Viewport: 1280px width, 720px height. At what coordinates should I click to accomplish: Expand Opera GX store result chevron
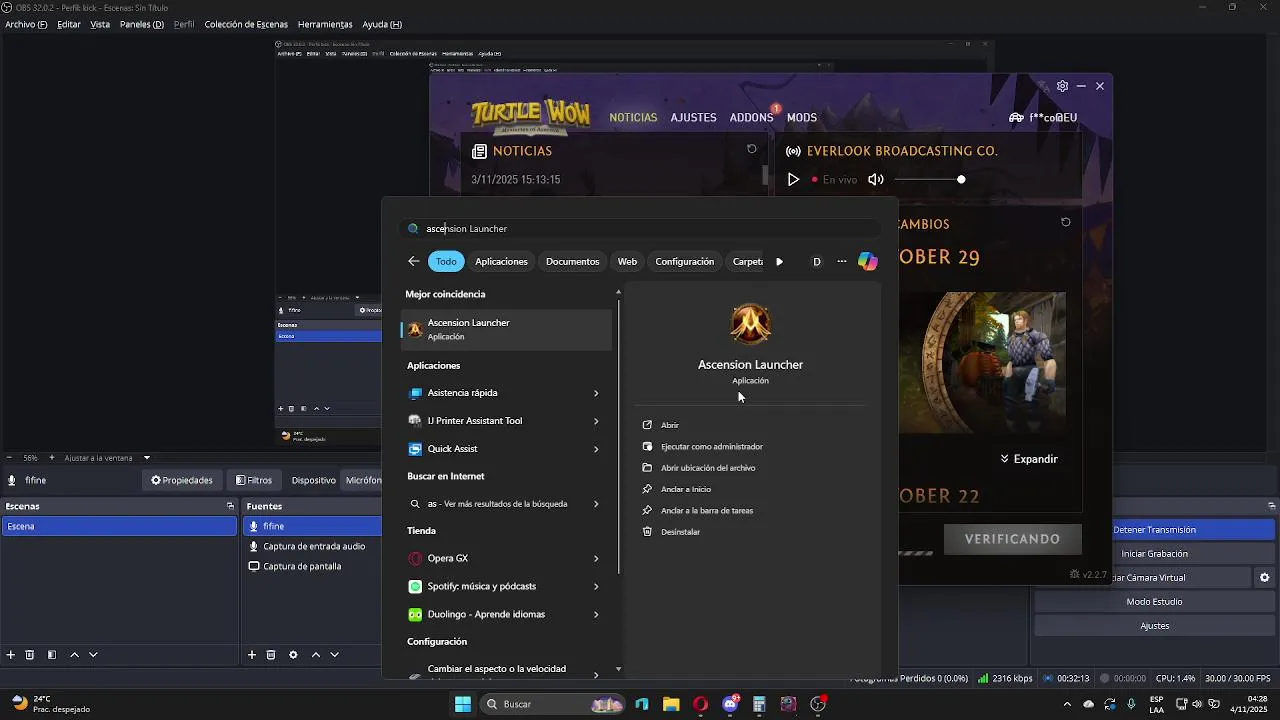coord(596,558)
